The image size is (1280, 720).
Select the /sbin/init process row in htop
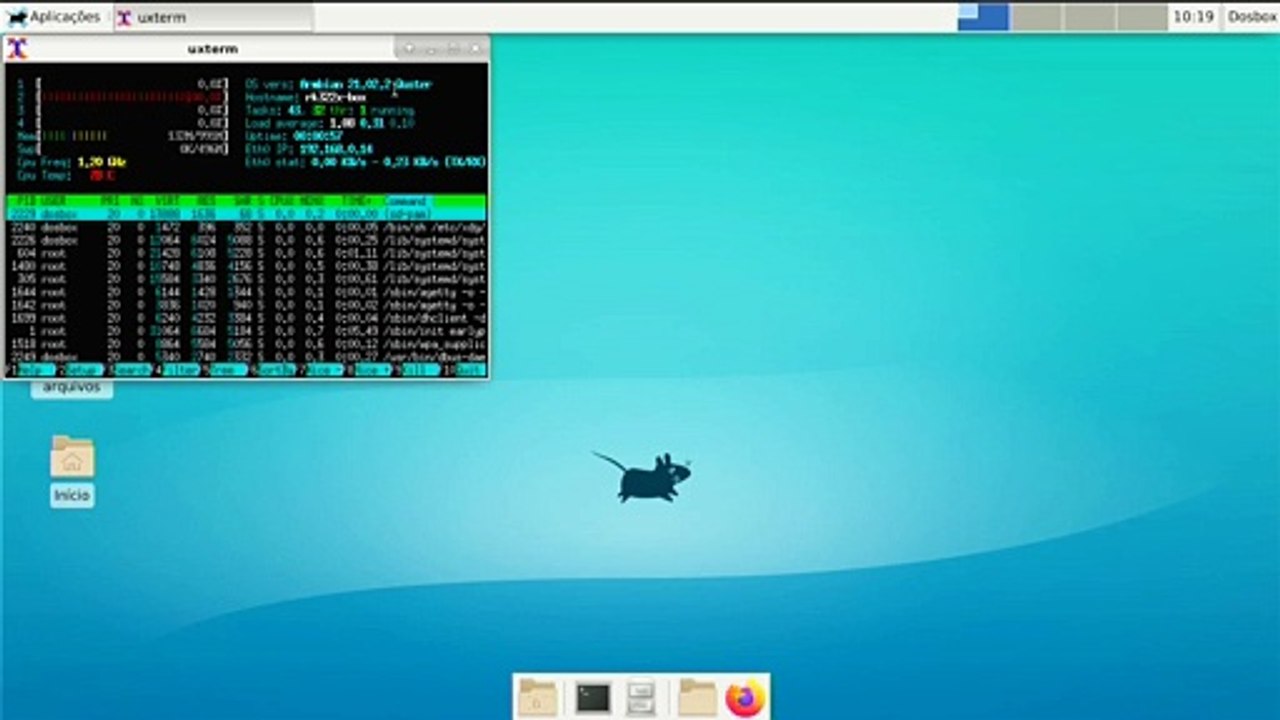coord(247,331)
